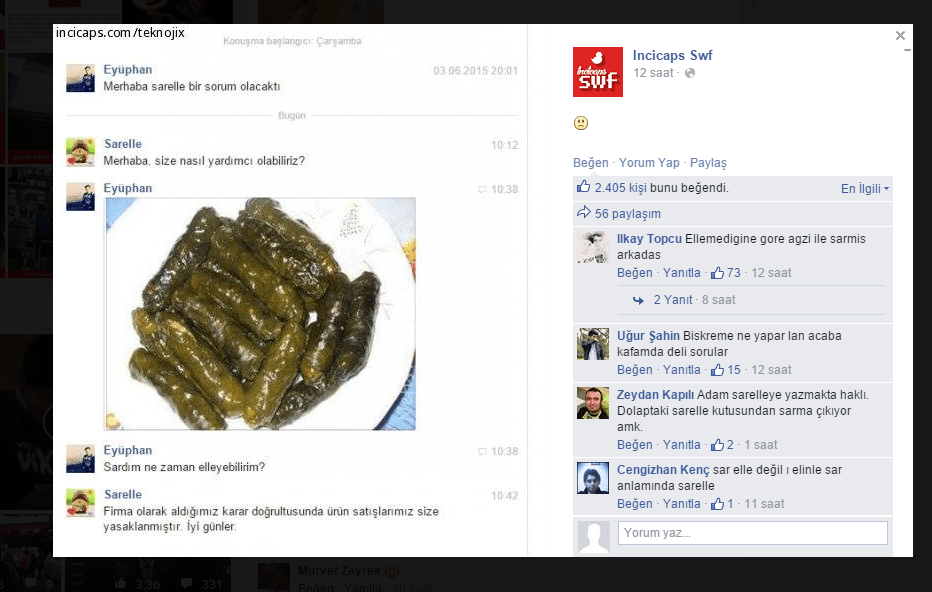Click the frowning emoticon in the post
Viewport: 932px width, 592px height.
tap(579, 122)
